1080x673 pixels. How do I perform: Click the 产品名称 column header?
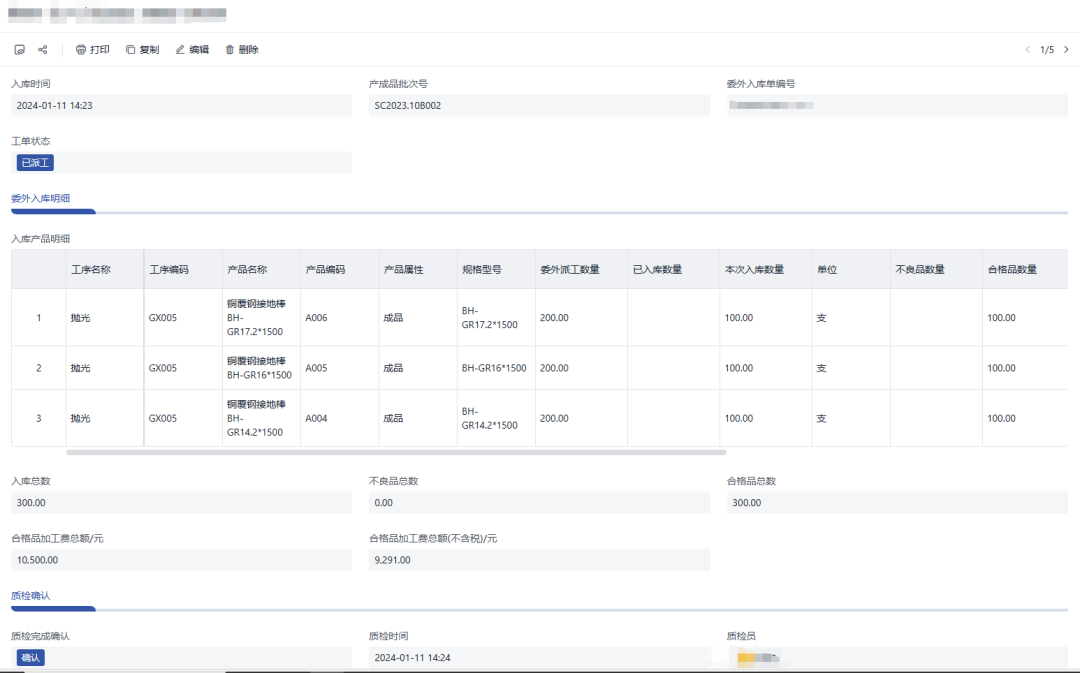click(247, 270)
